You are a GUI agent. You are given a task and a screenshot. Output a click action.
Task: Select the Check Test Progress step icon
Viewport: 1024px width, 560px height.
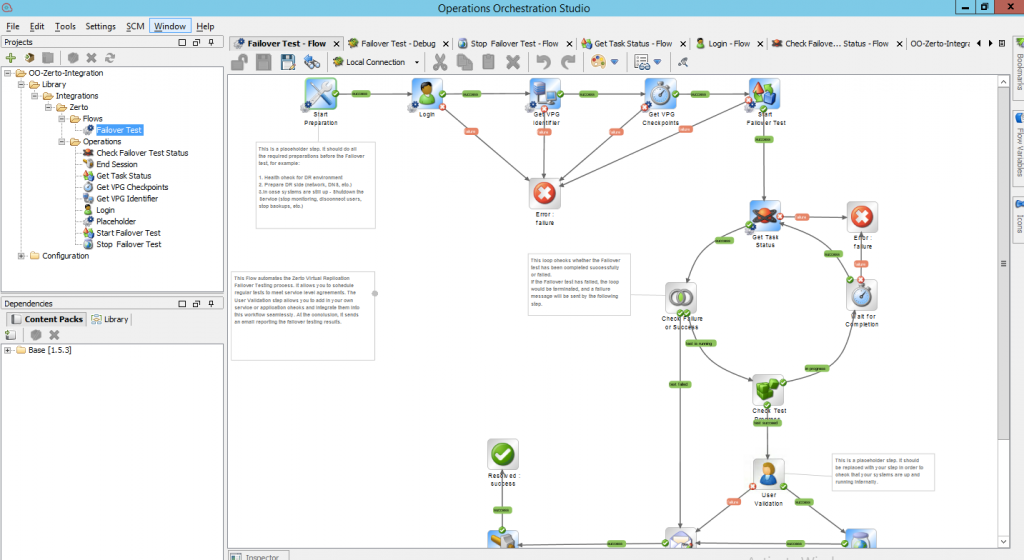point(768,390)
